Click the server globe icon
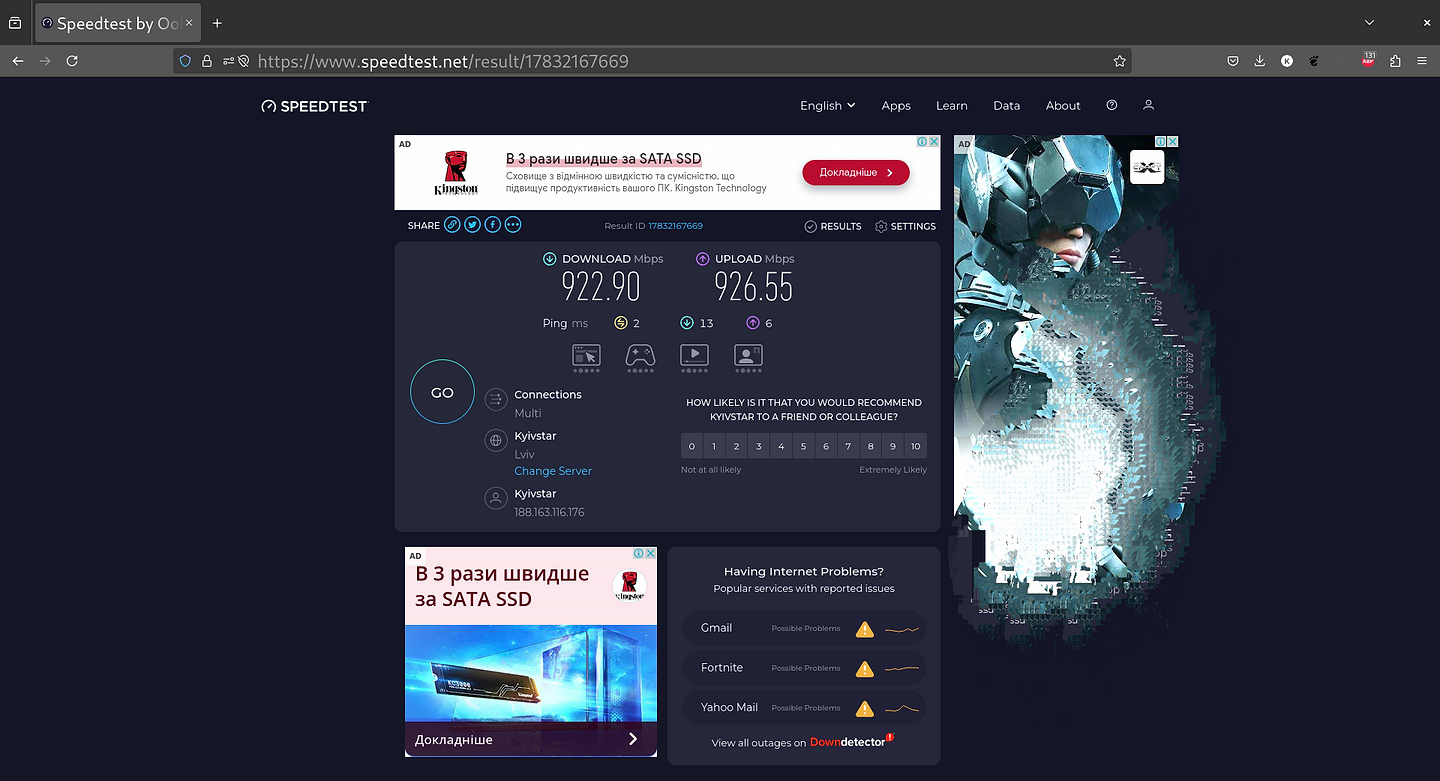The width and height of the screenshot is (1440, 781). point(495,440)
